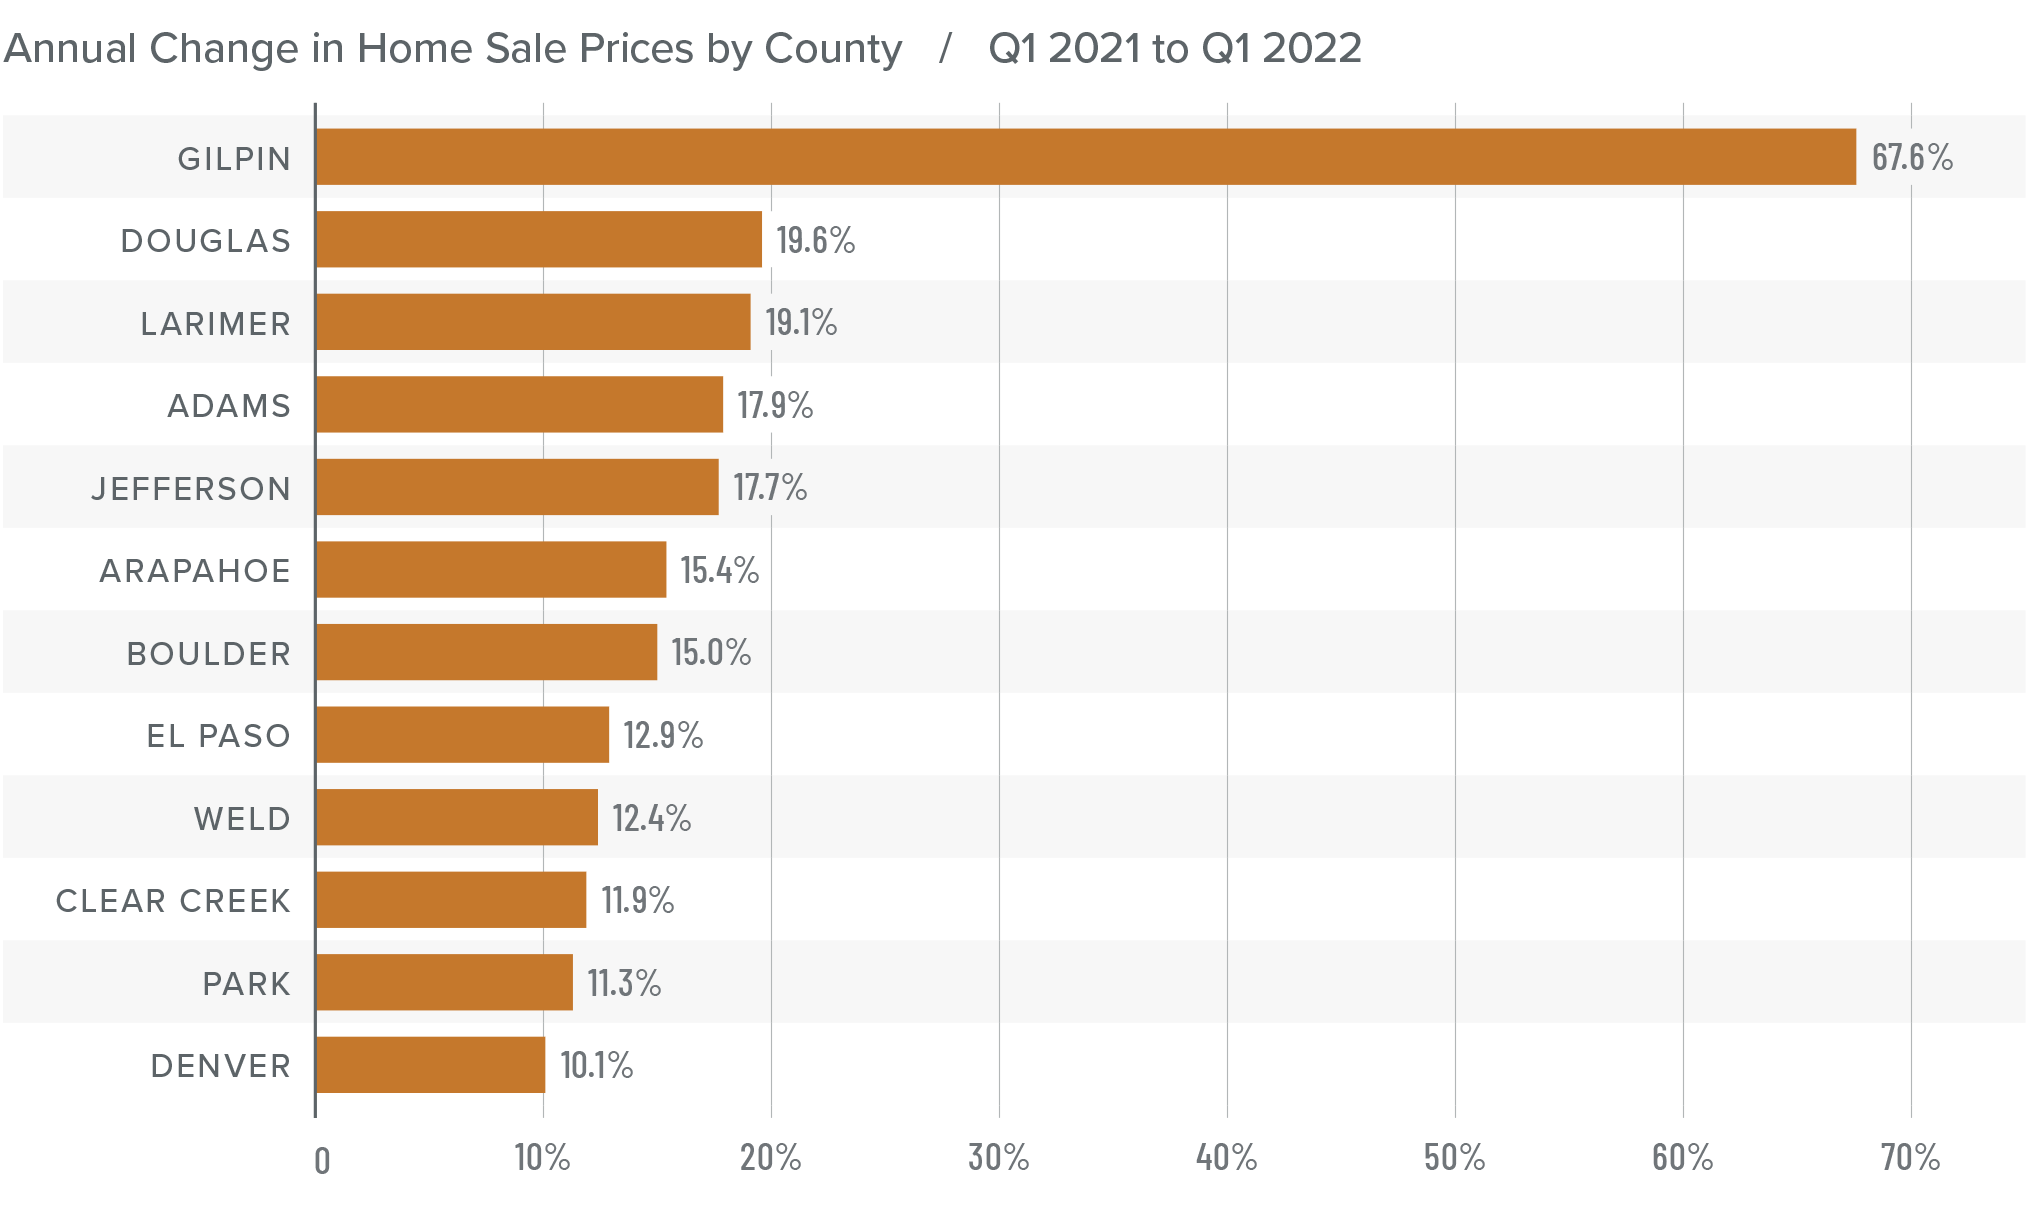Click the chart title text
Image resolution: width=2030 pixels, height=1214 pixels.
pyautogui.click(x=452, y=48)
